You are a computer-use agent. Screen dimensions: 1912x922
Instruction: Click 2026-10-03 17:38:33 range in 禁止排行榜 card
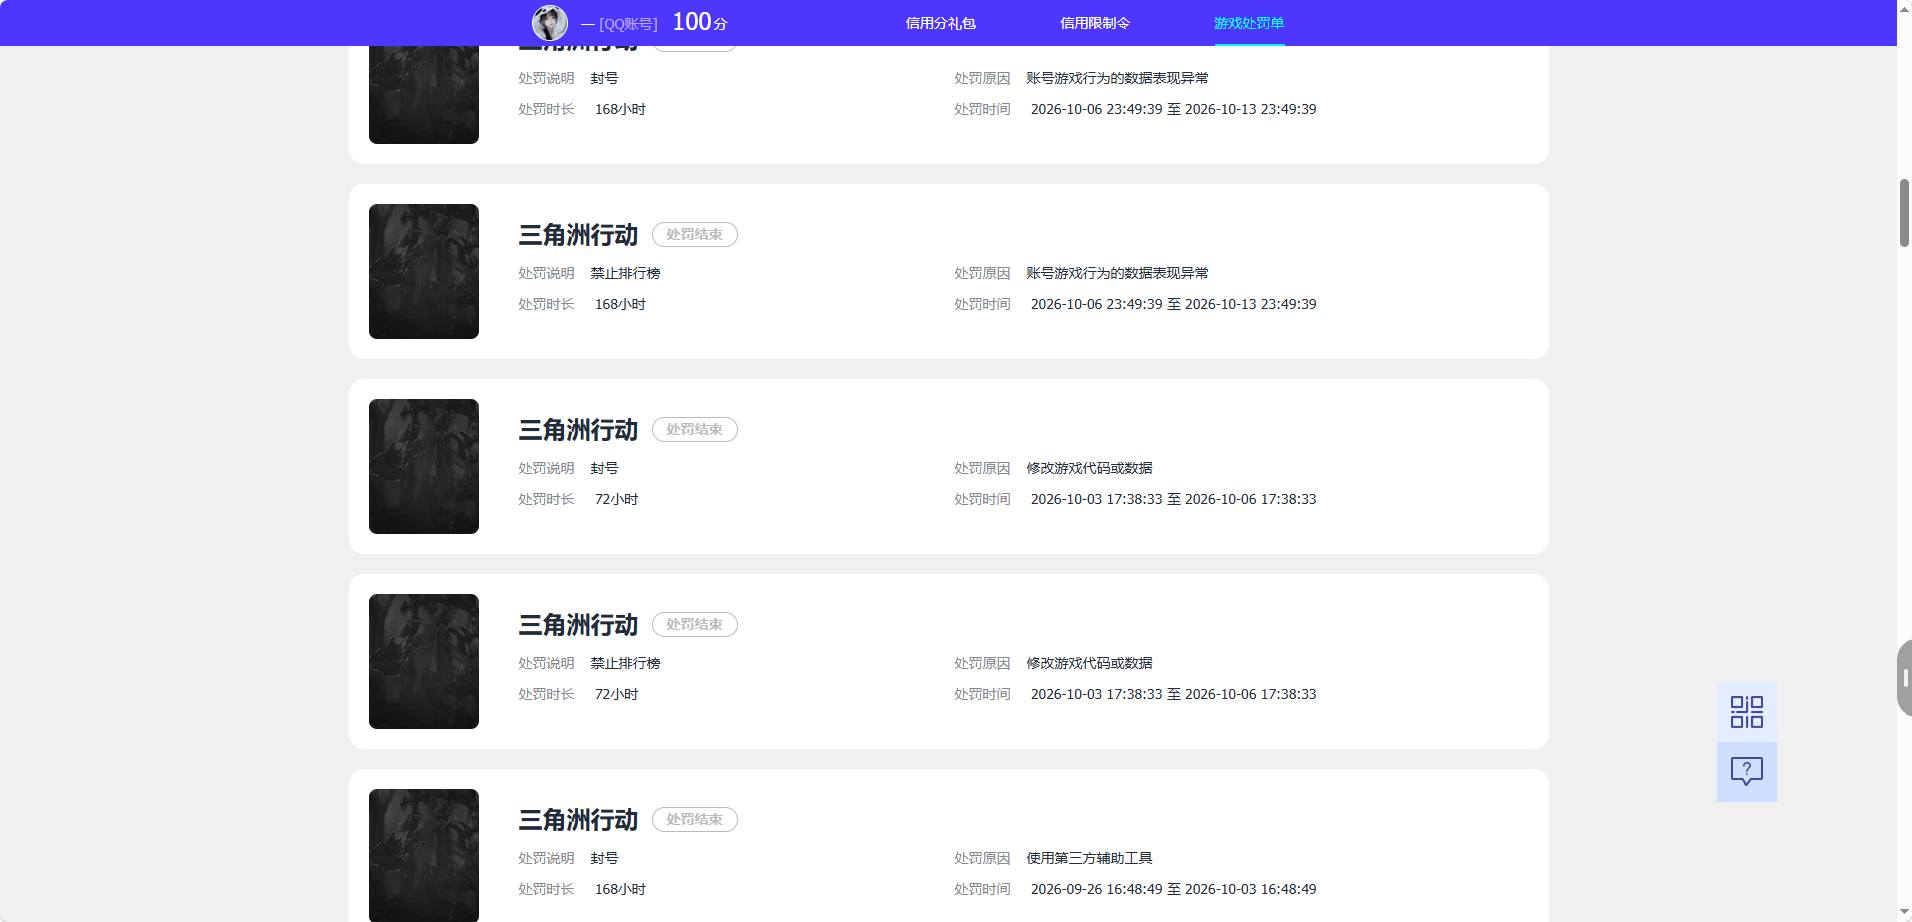tap(1173, 694)
